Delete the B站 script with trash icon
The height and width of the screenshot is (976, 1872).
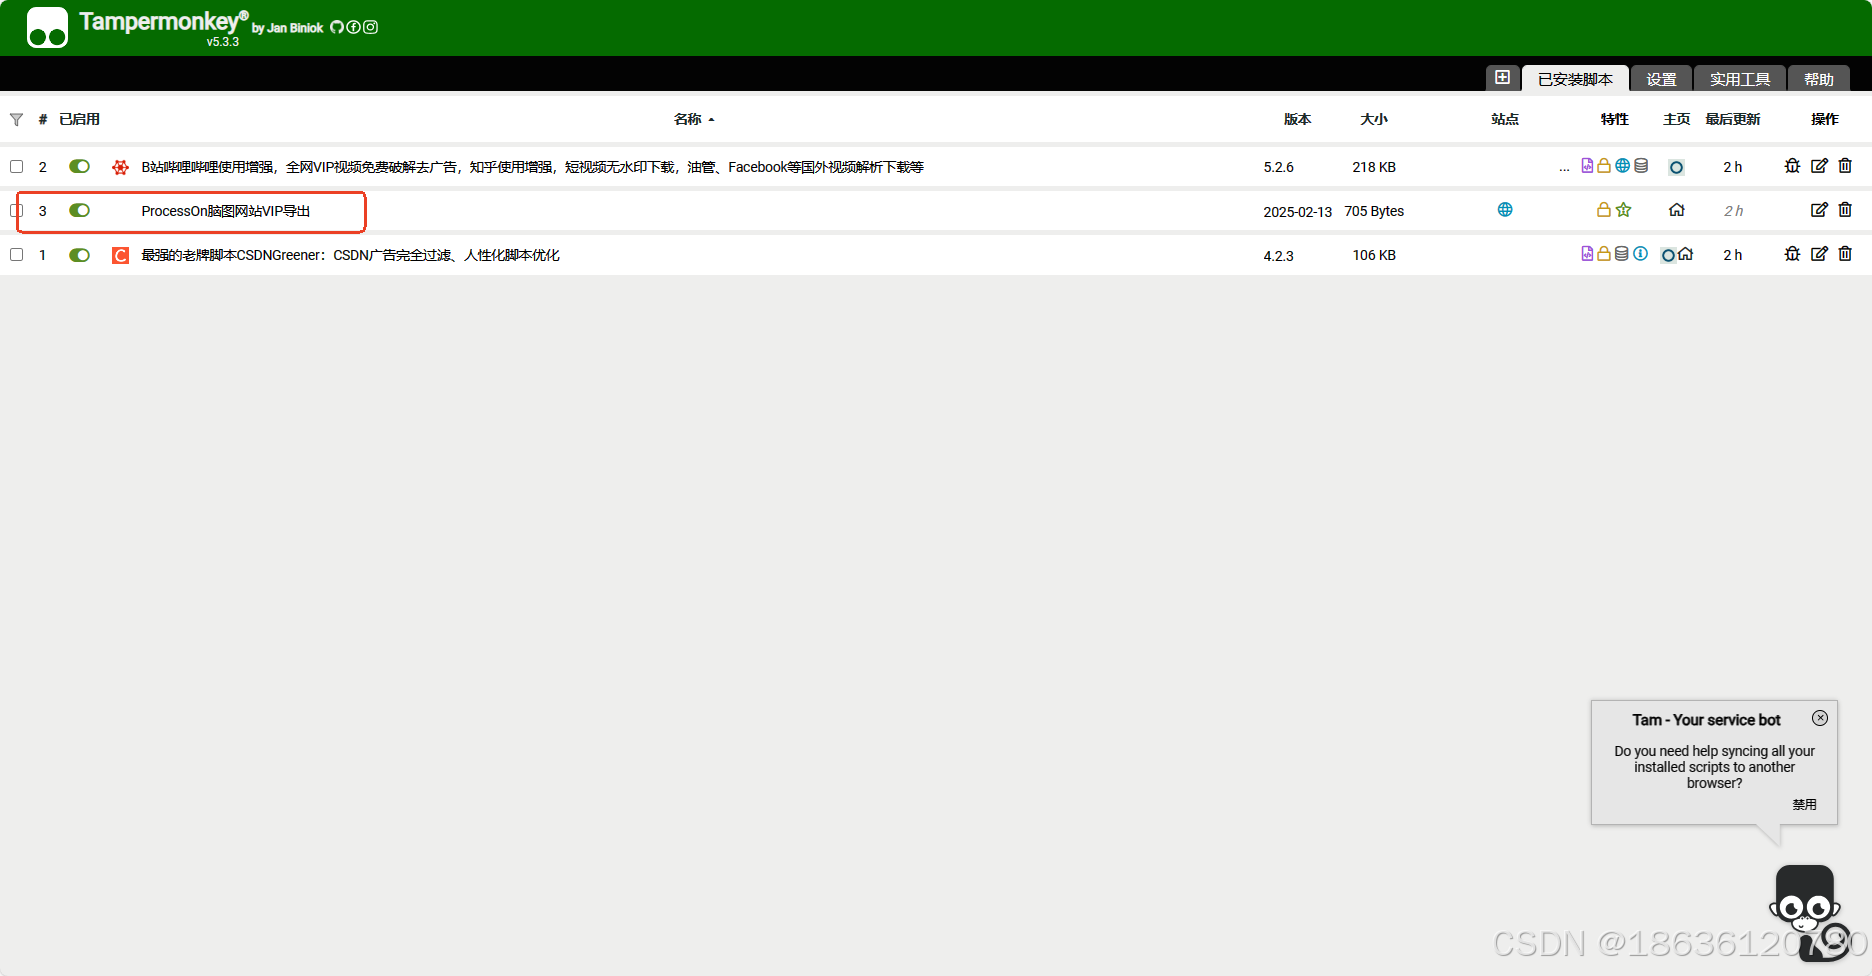click(x=1845, y=166)
